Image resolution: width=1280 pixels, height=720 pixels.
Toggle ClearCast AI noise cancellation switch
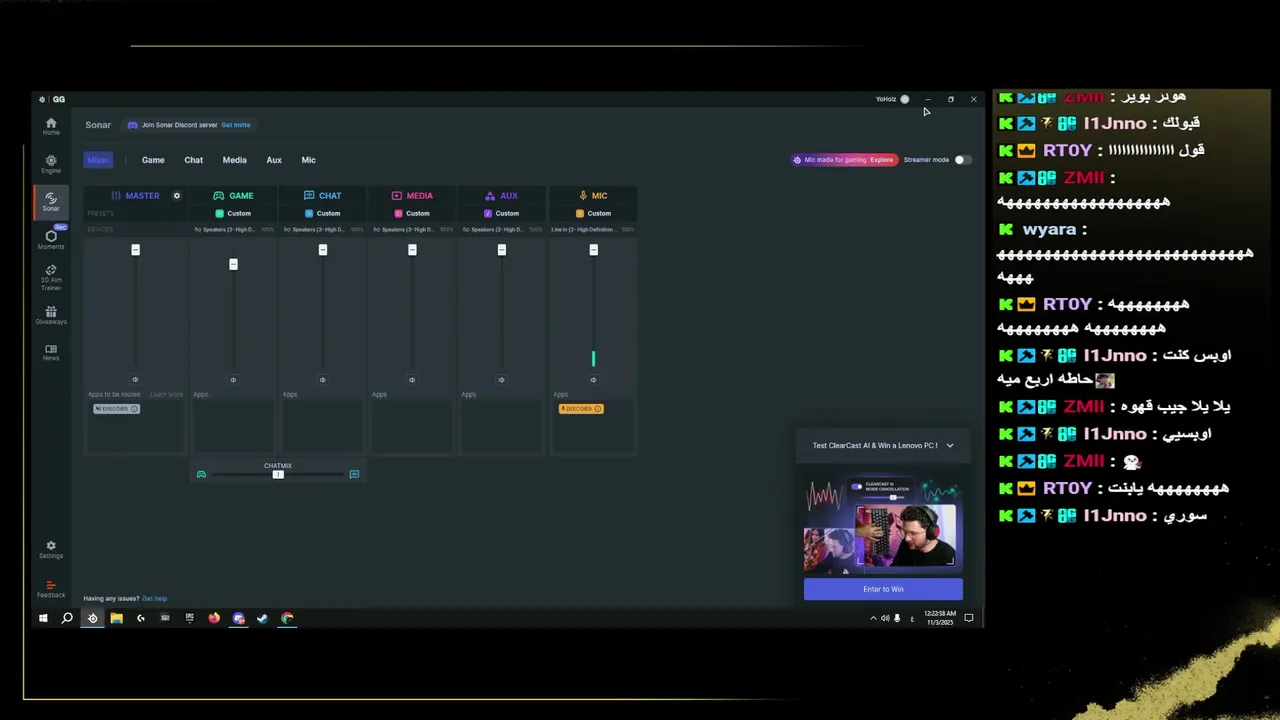tap(857, 487)
